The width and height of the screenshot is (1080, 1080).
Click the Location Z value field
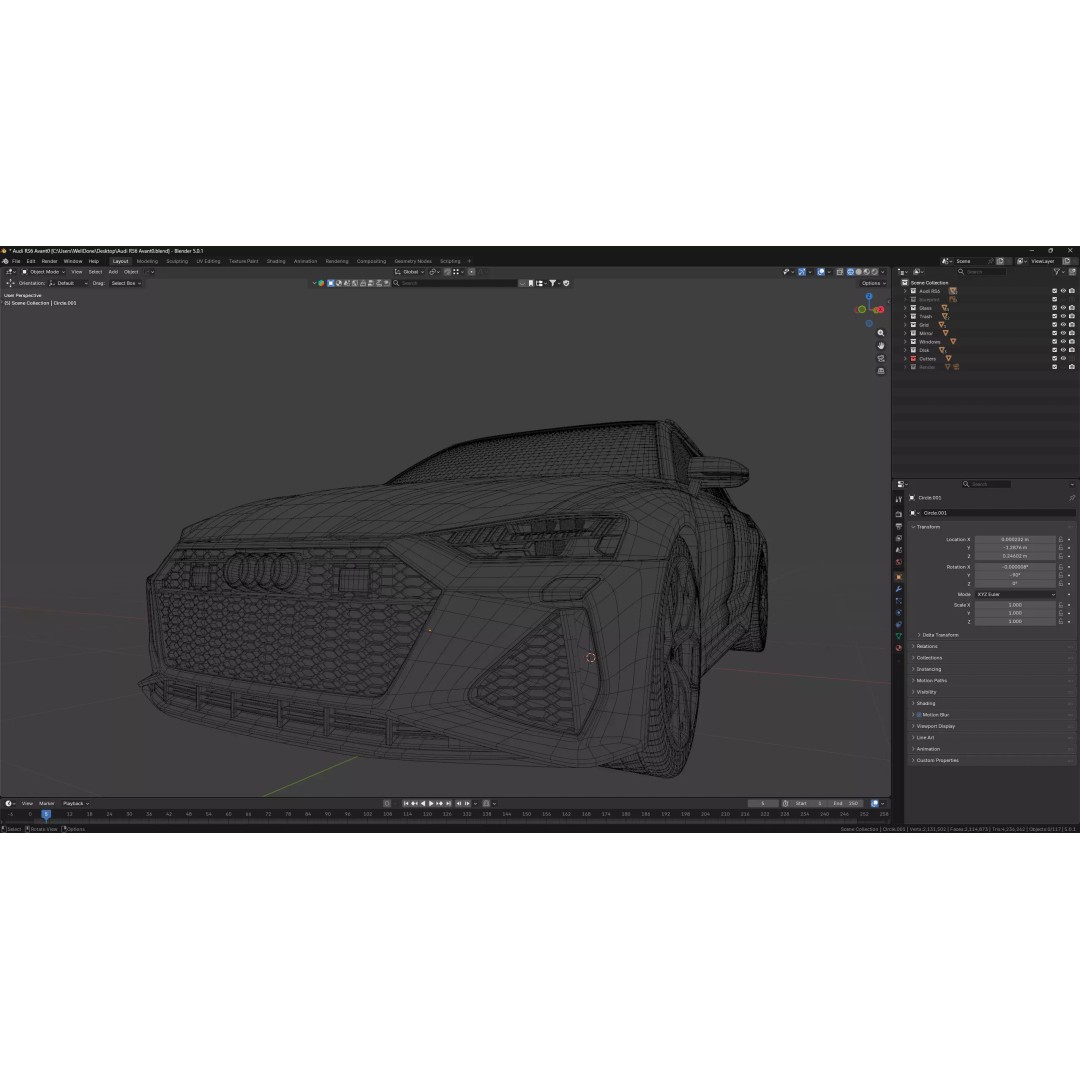point(1015,556)
